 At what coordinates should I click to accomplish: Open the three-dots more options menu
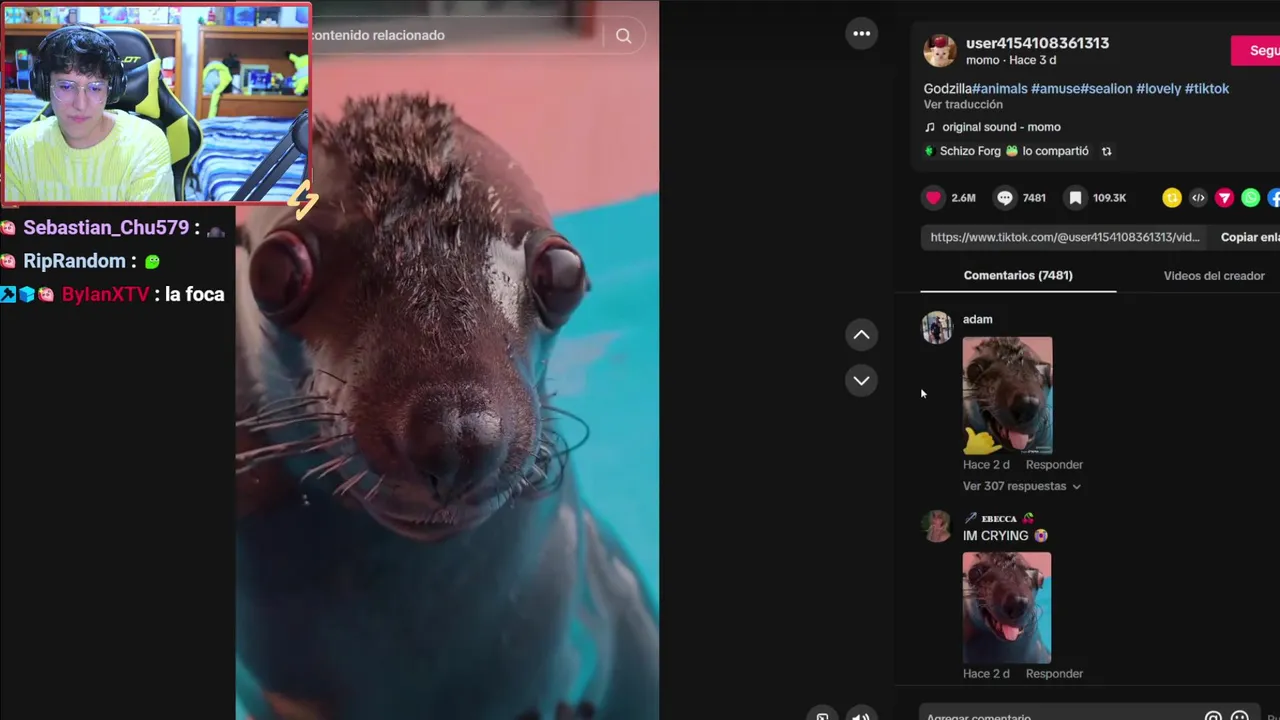click(861, 34)
